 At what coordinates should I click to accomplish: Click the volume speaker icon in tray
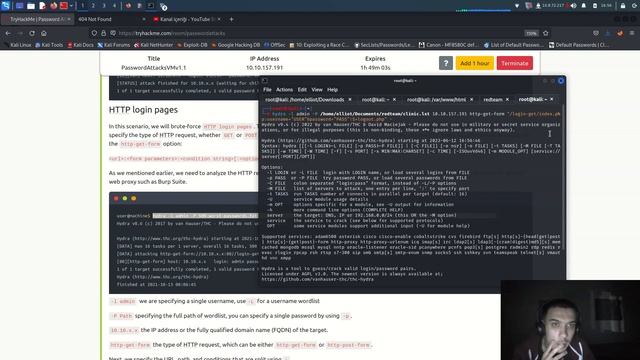coord(573,6)
